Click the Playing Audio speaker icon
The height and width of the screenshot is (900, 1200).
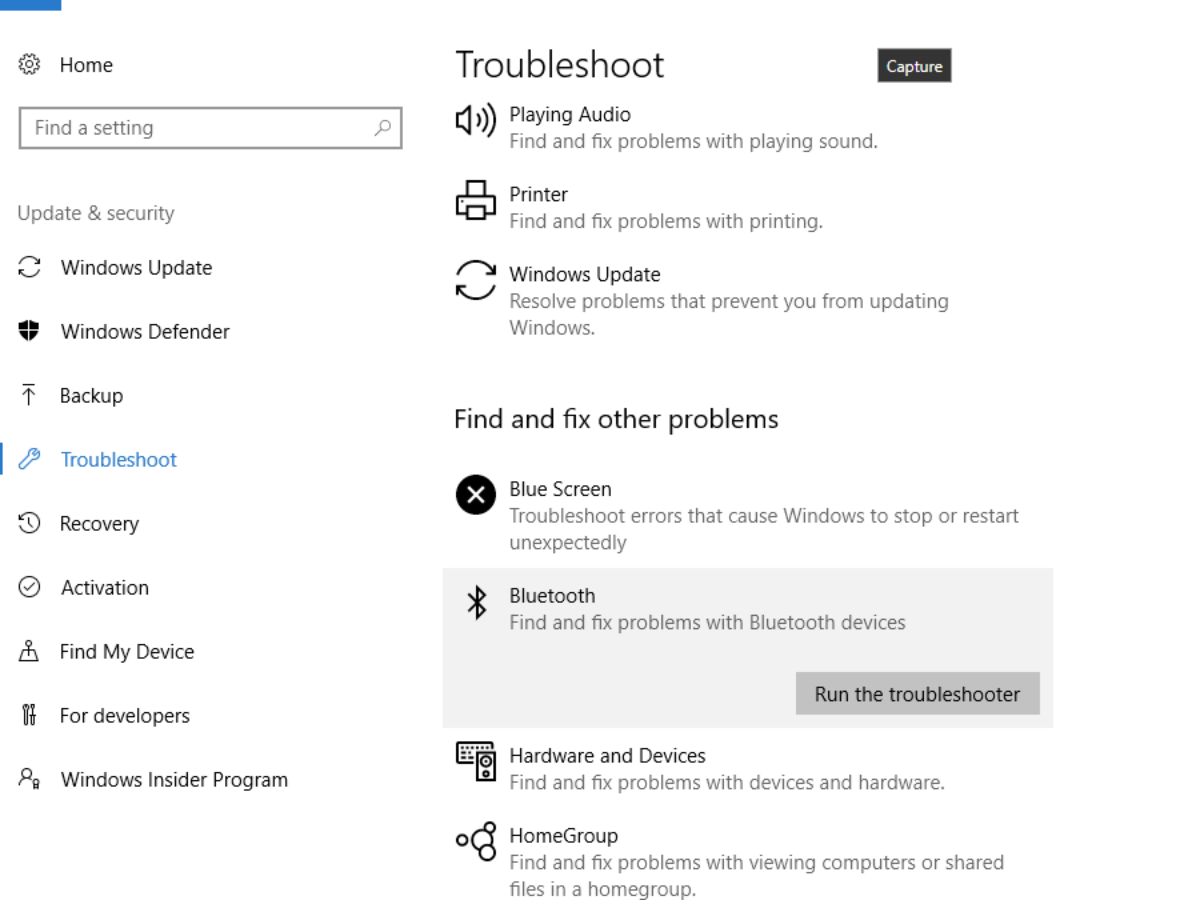coord(475,122)
